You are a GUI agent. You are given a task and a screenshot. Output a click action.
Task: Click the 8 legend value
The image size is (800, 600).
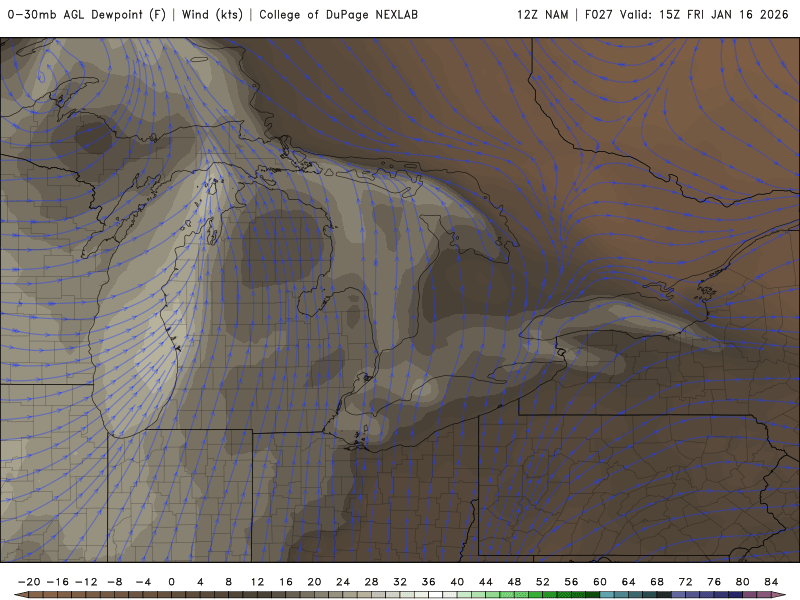[229, 582]
